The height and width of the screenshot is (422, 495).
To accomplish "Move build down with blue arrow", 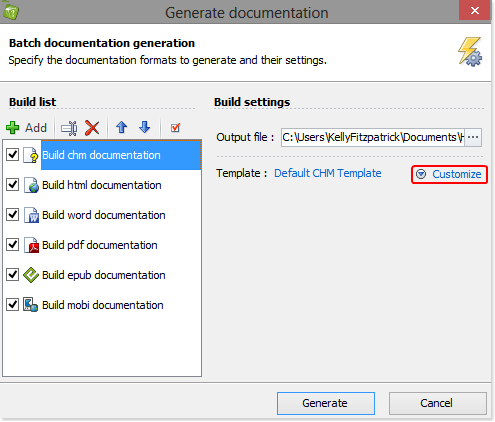I will pyautogui.click(x=145, y=127).
